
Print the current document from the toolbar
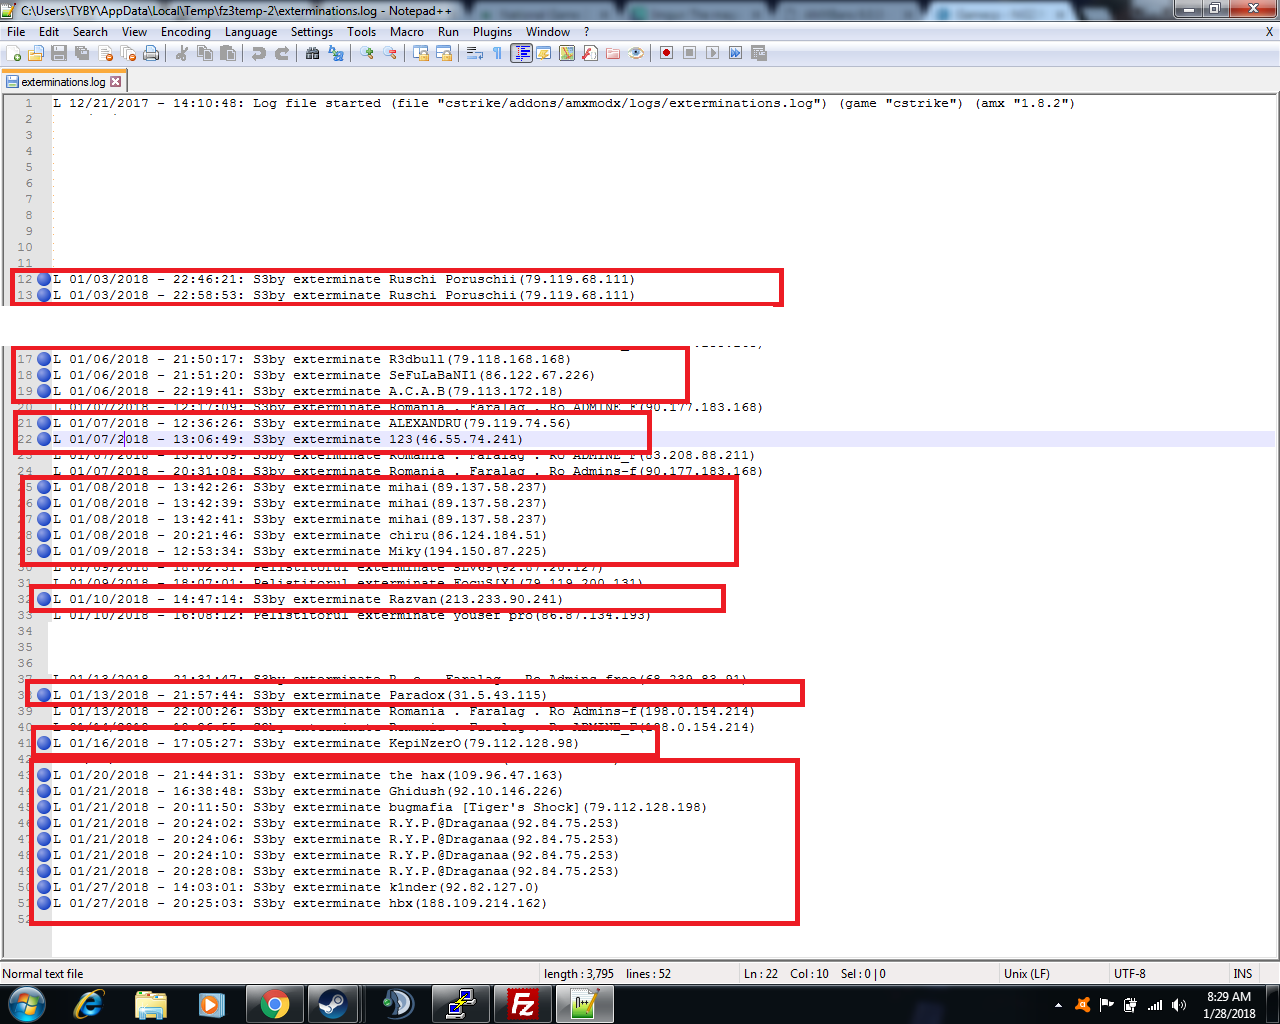(x=151, y=53)
